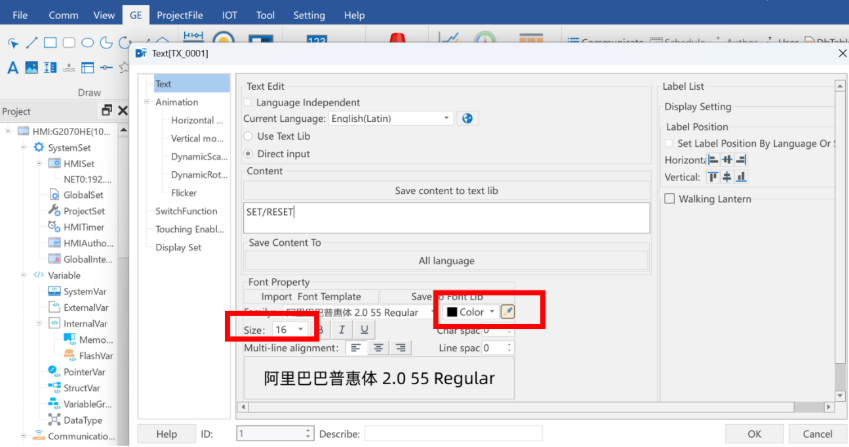849x447 pixels.
Task: Set label Horizontal alignment to left
Action: pyautogui.click(x=713, y=160)
